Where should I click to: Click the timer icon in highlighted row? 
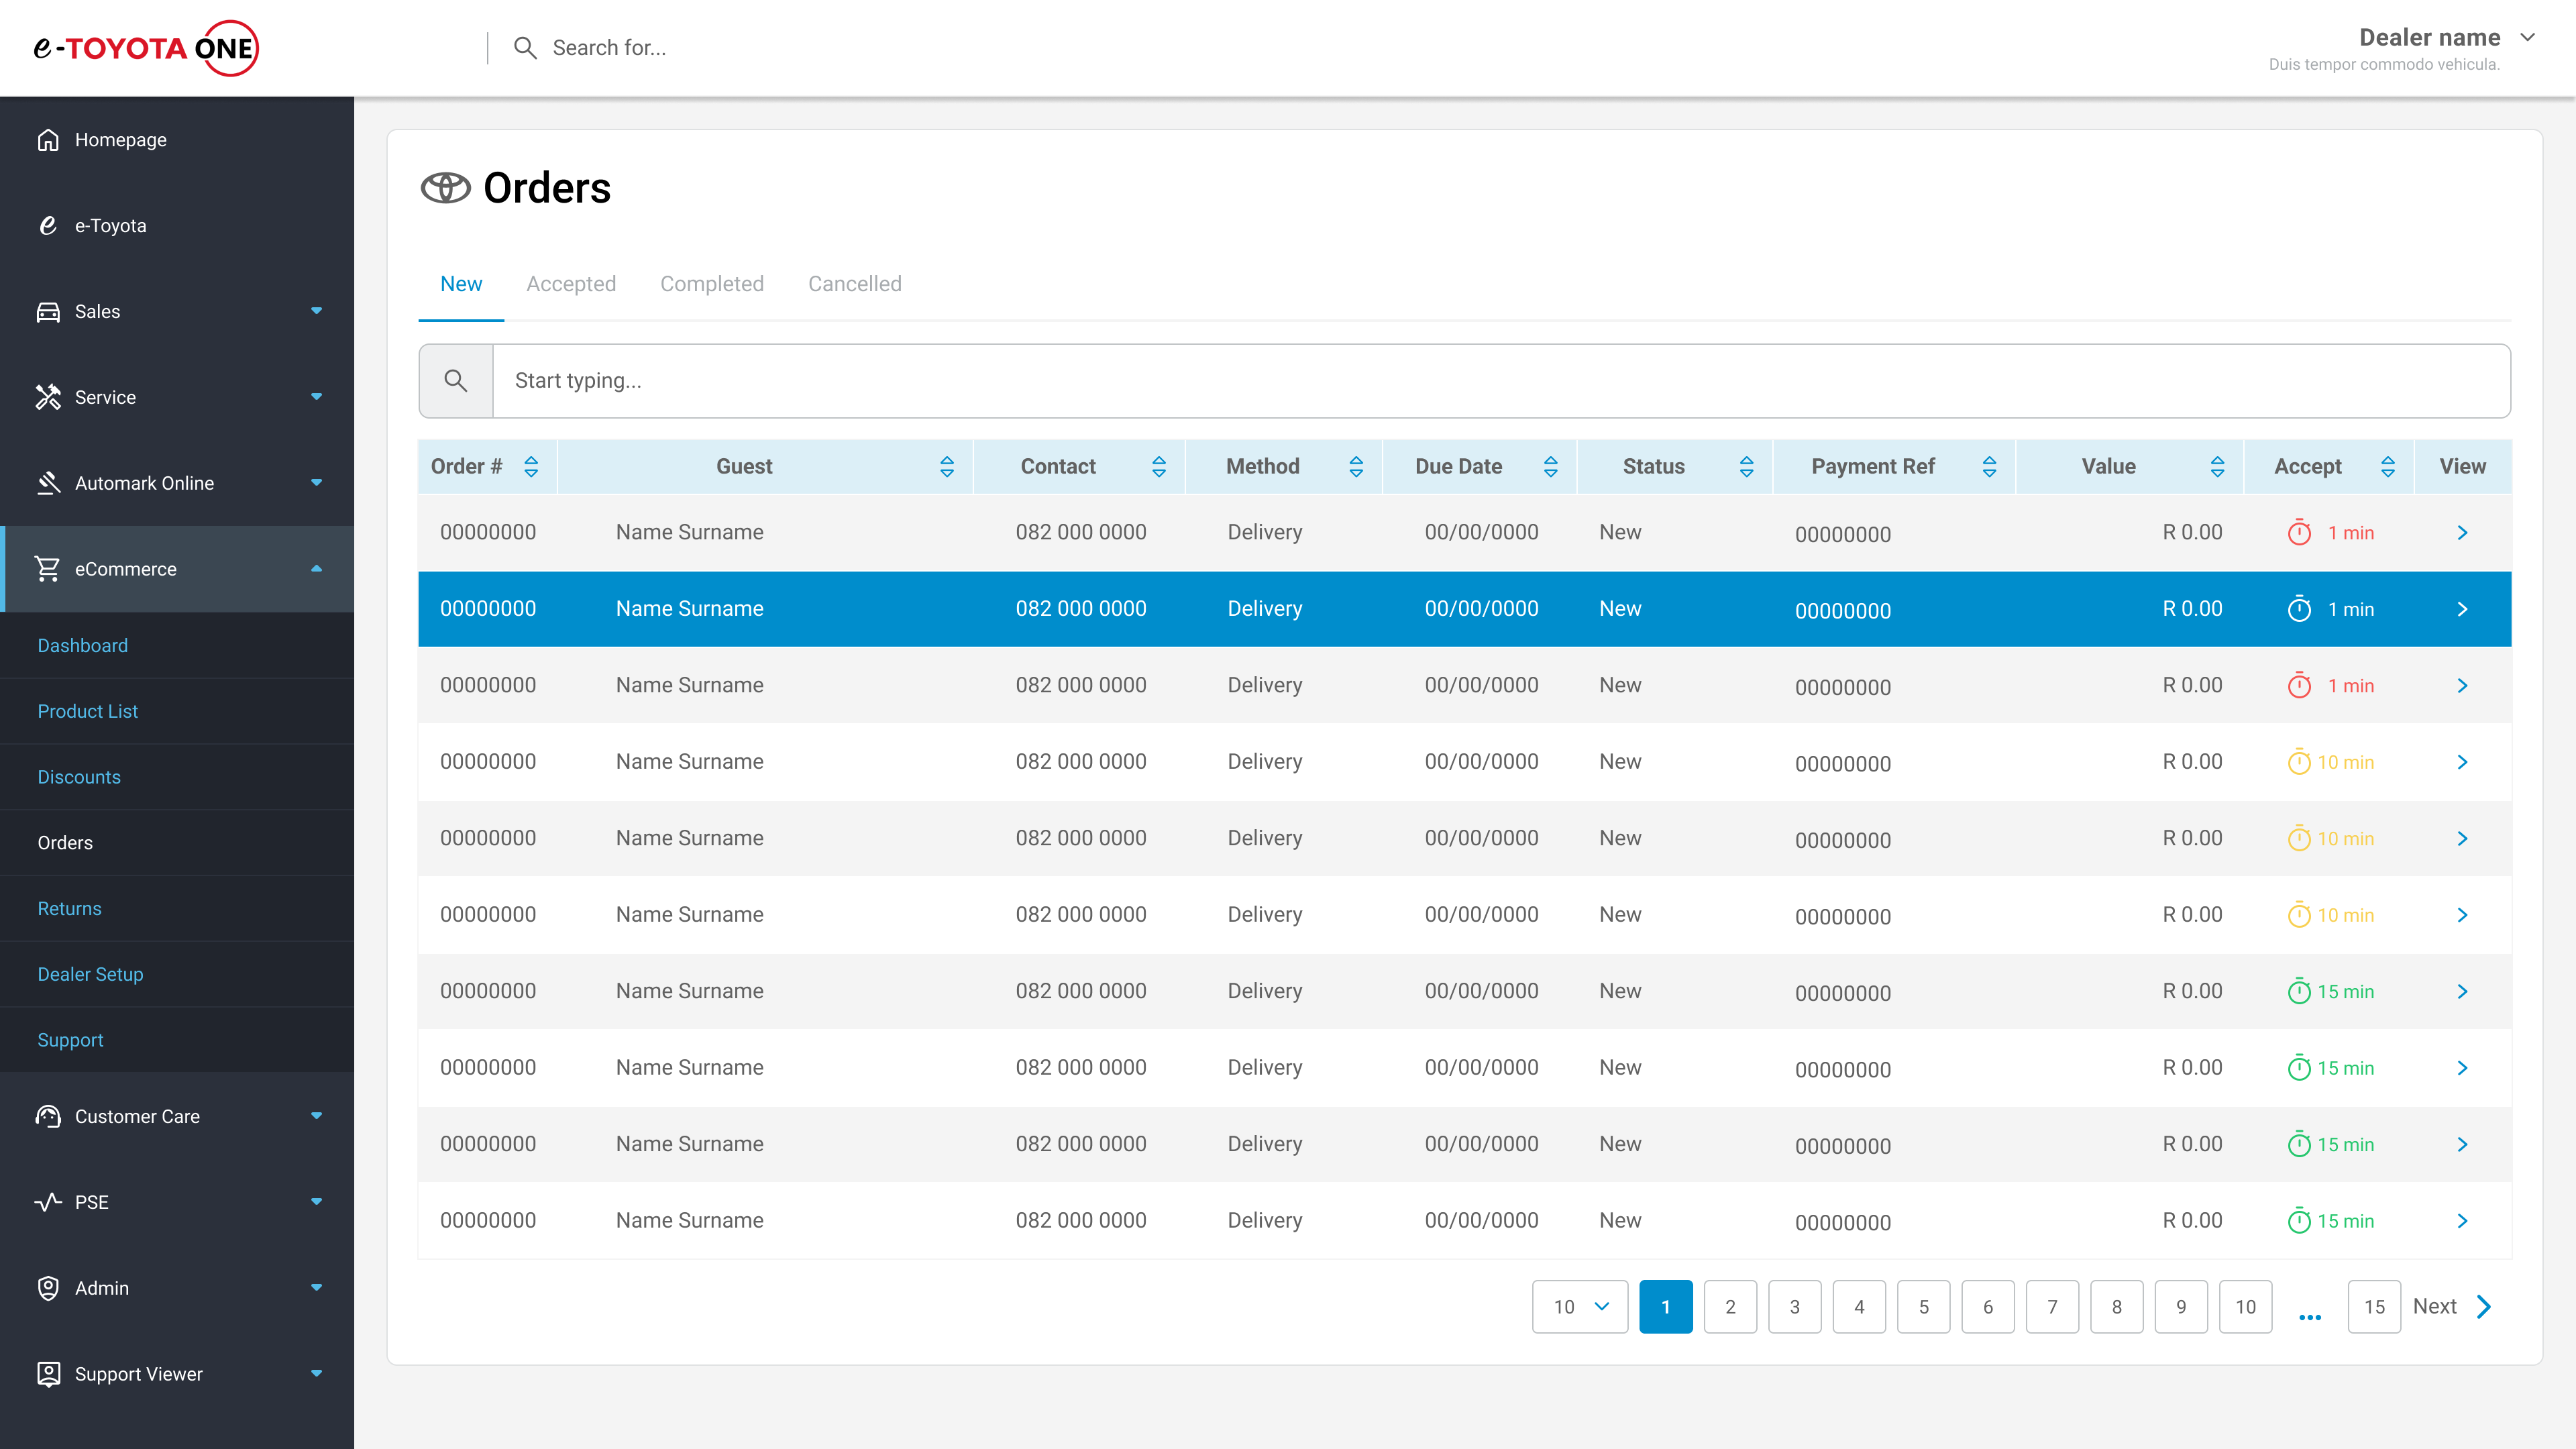2299,609
